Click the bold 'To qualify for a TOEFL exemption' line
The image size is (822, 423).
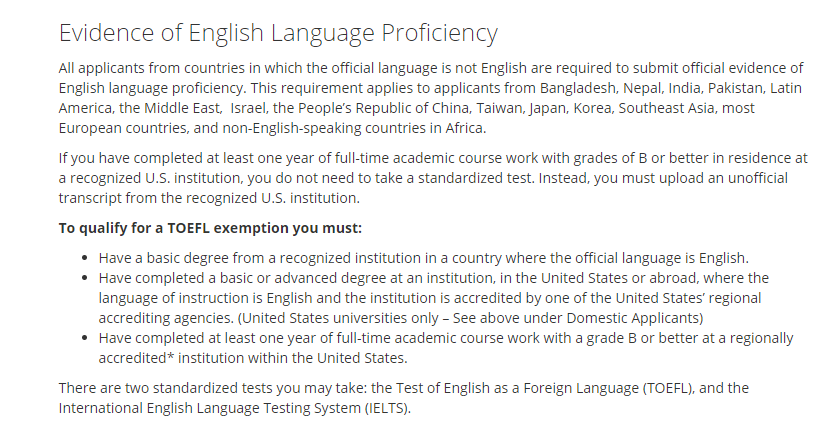pos(210,229)
